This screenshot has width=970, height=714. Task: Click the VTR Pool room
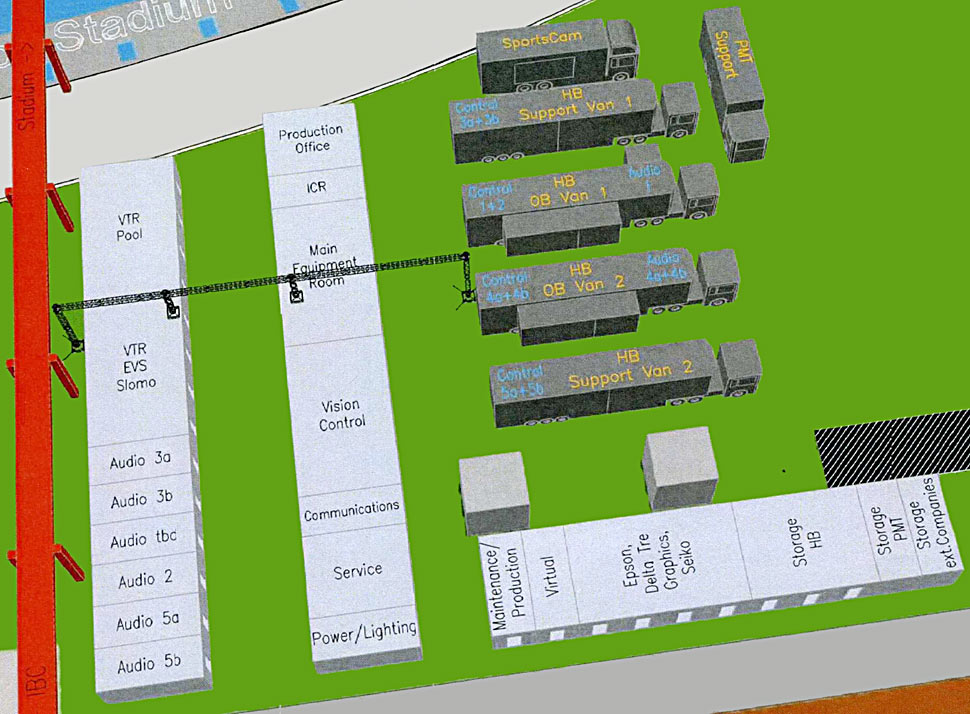(131, 226)
